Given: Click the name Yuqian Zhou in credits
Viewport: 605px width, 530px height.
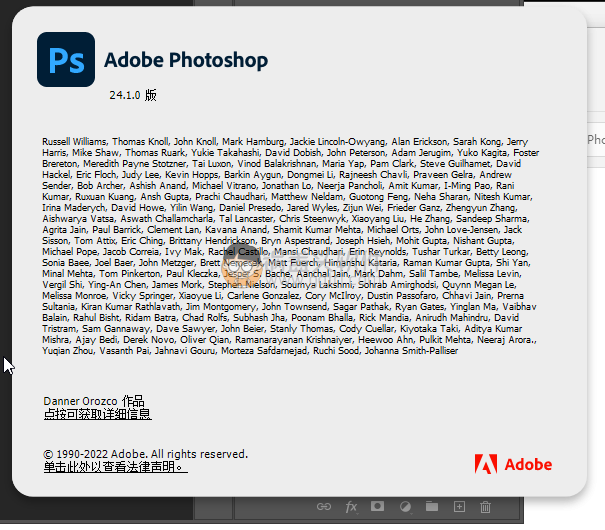Looking at the screenshot, I should 68,351.
